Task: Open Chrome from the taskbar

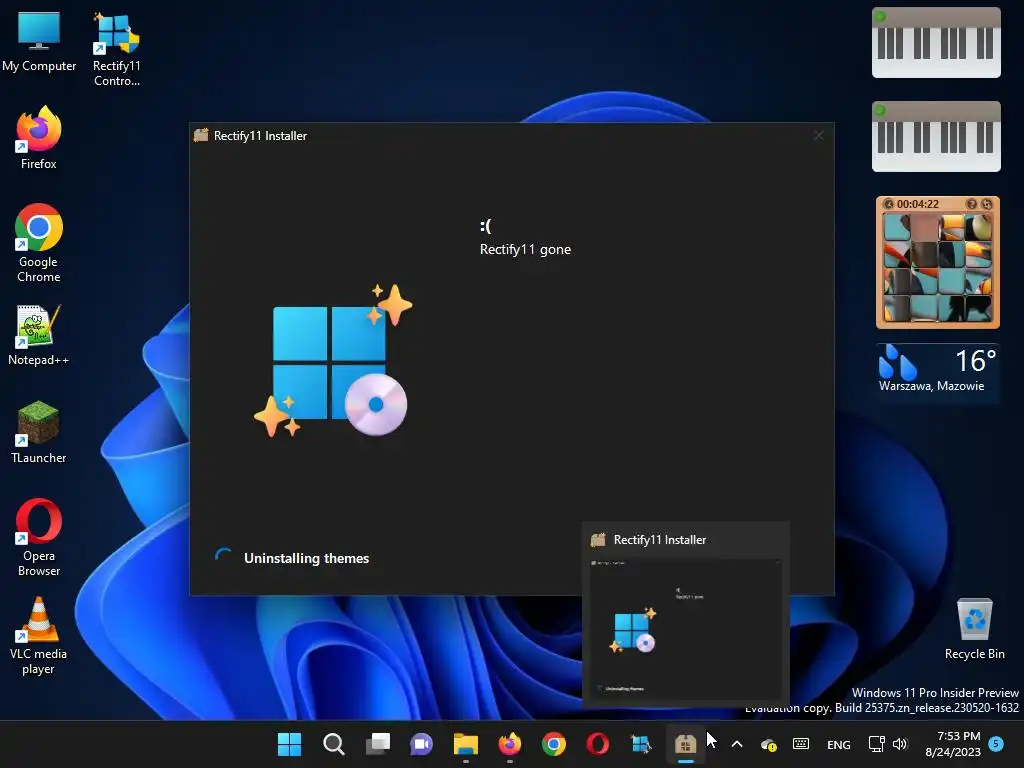Action: click(554, 744)
